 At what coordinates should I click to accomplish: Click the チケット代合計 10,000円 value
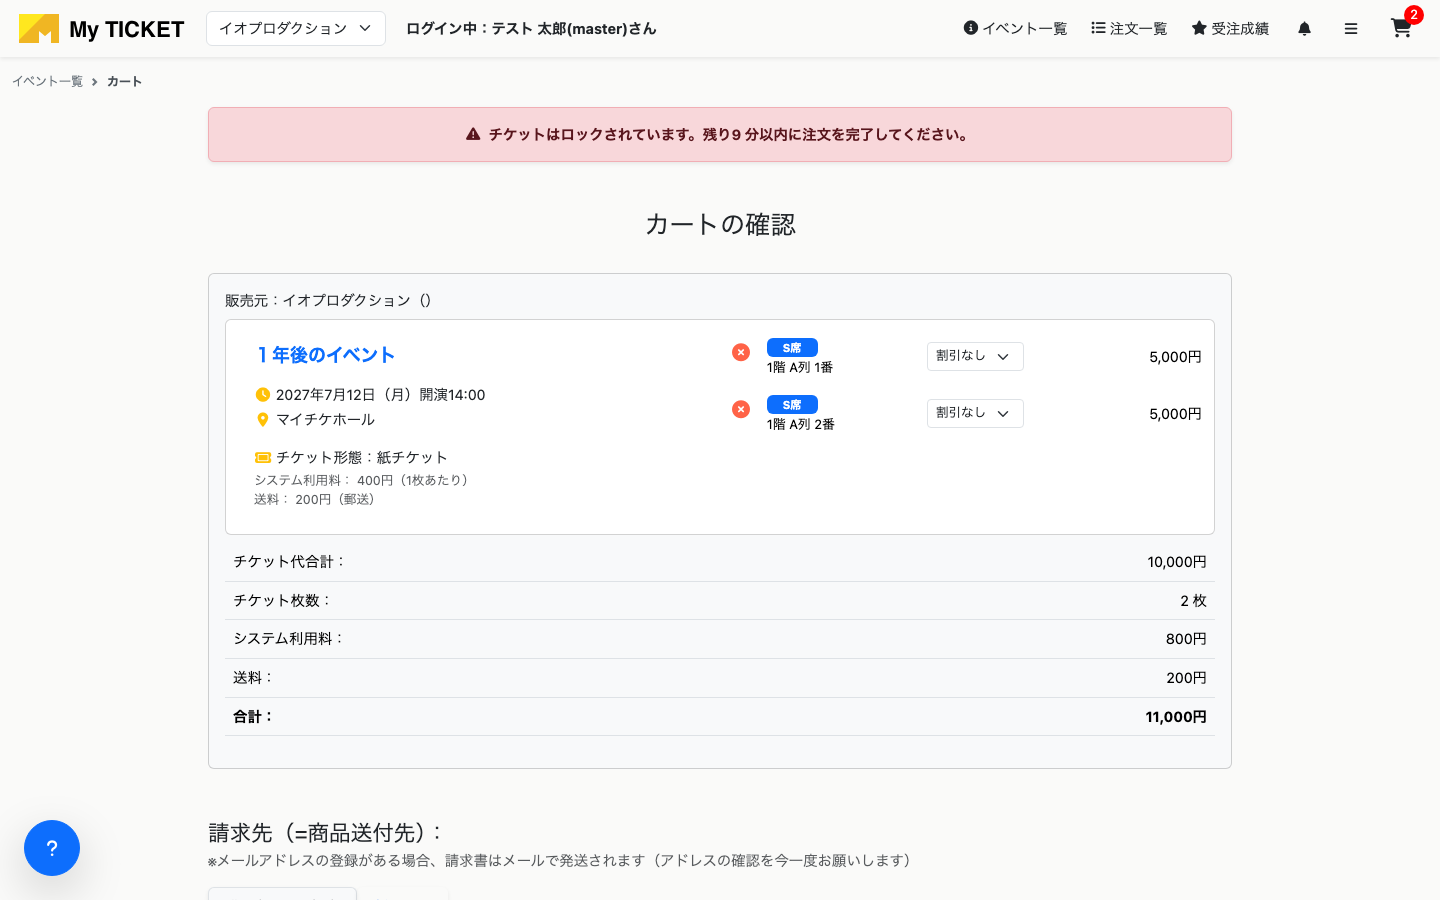pyautogui.click(x=1177, y=562)
